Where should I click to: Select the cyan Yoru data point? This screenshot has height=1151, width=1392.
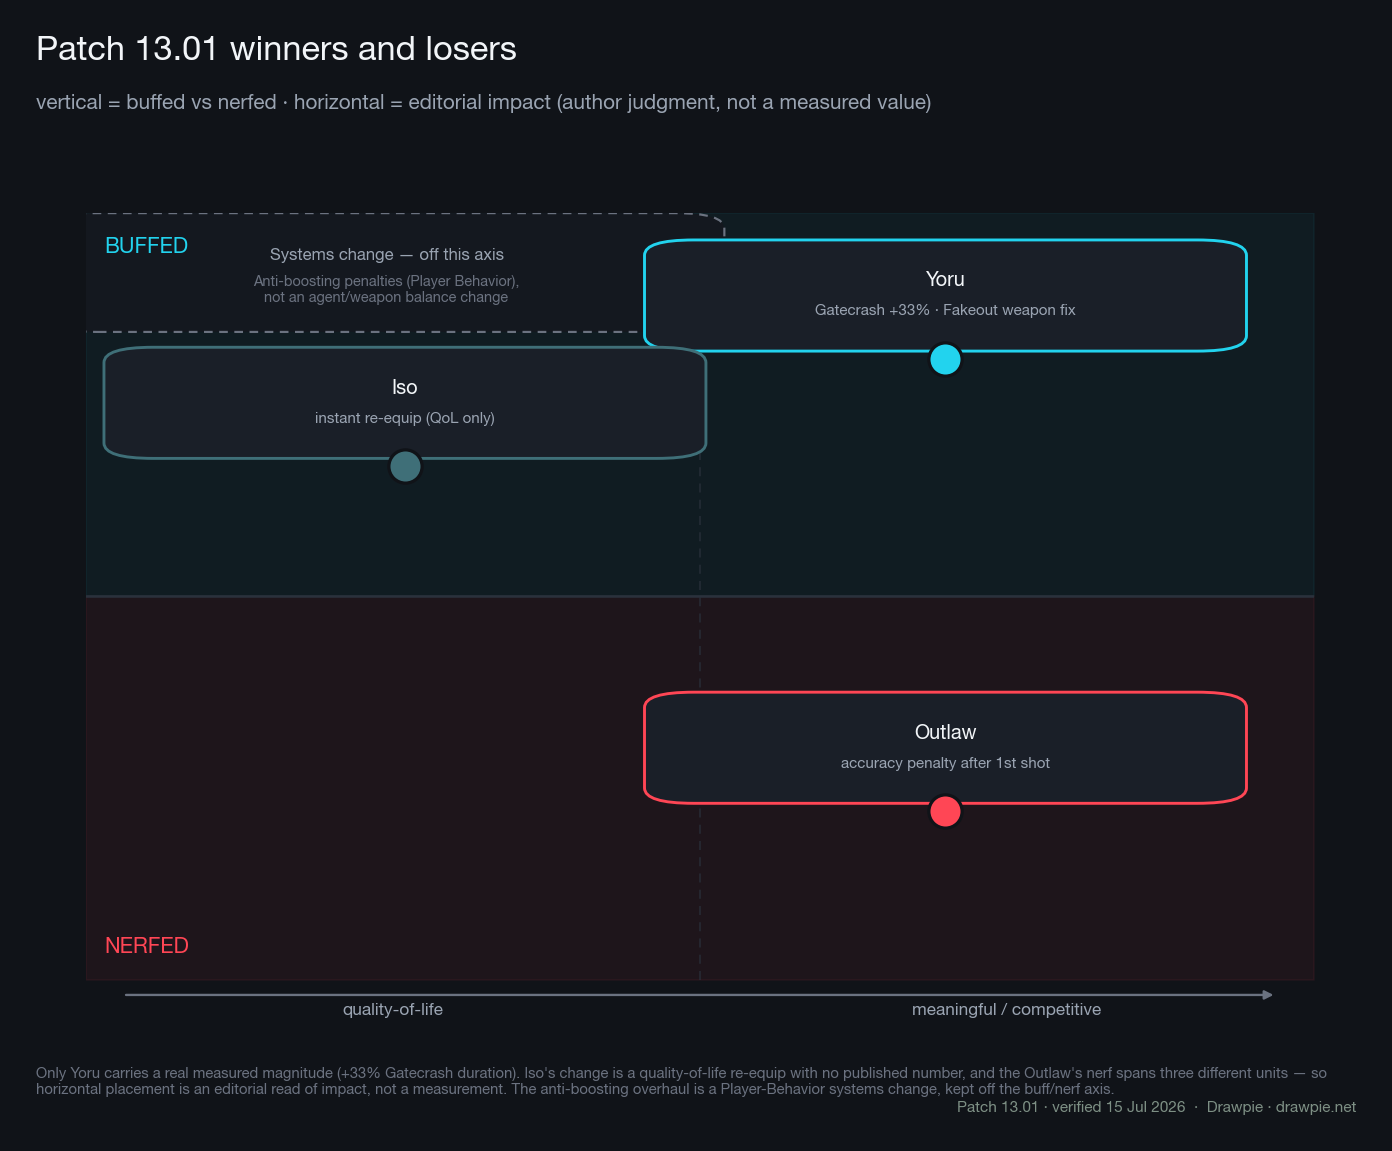pos(945,359)
